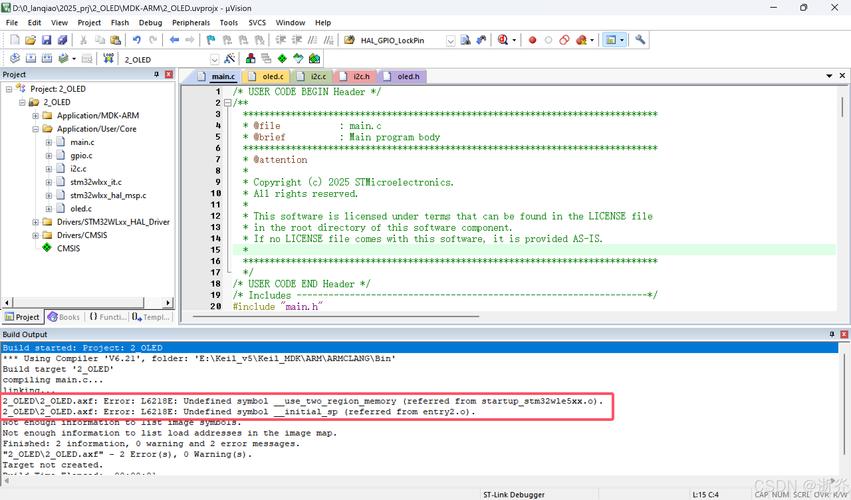Expand the Drivers/CMSIS folder
The width and height of the screenshot is (851, 500).
point(35,236)
